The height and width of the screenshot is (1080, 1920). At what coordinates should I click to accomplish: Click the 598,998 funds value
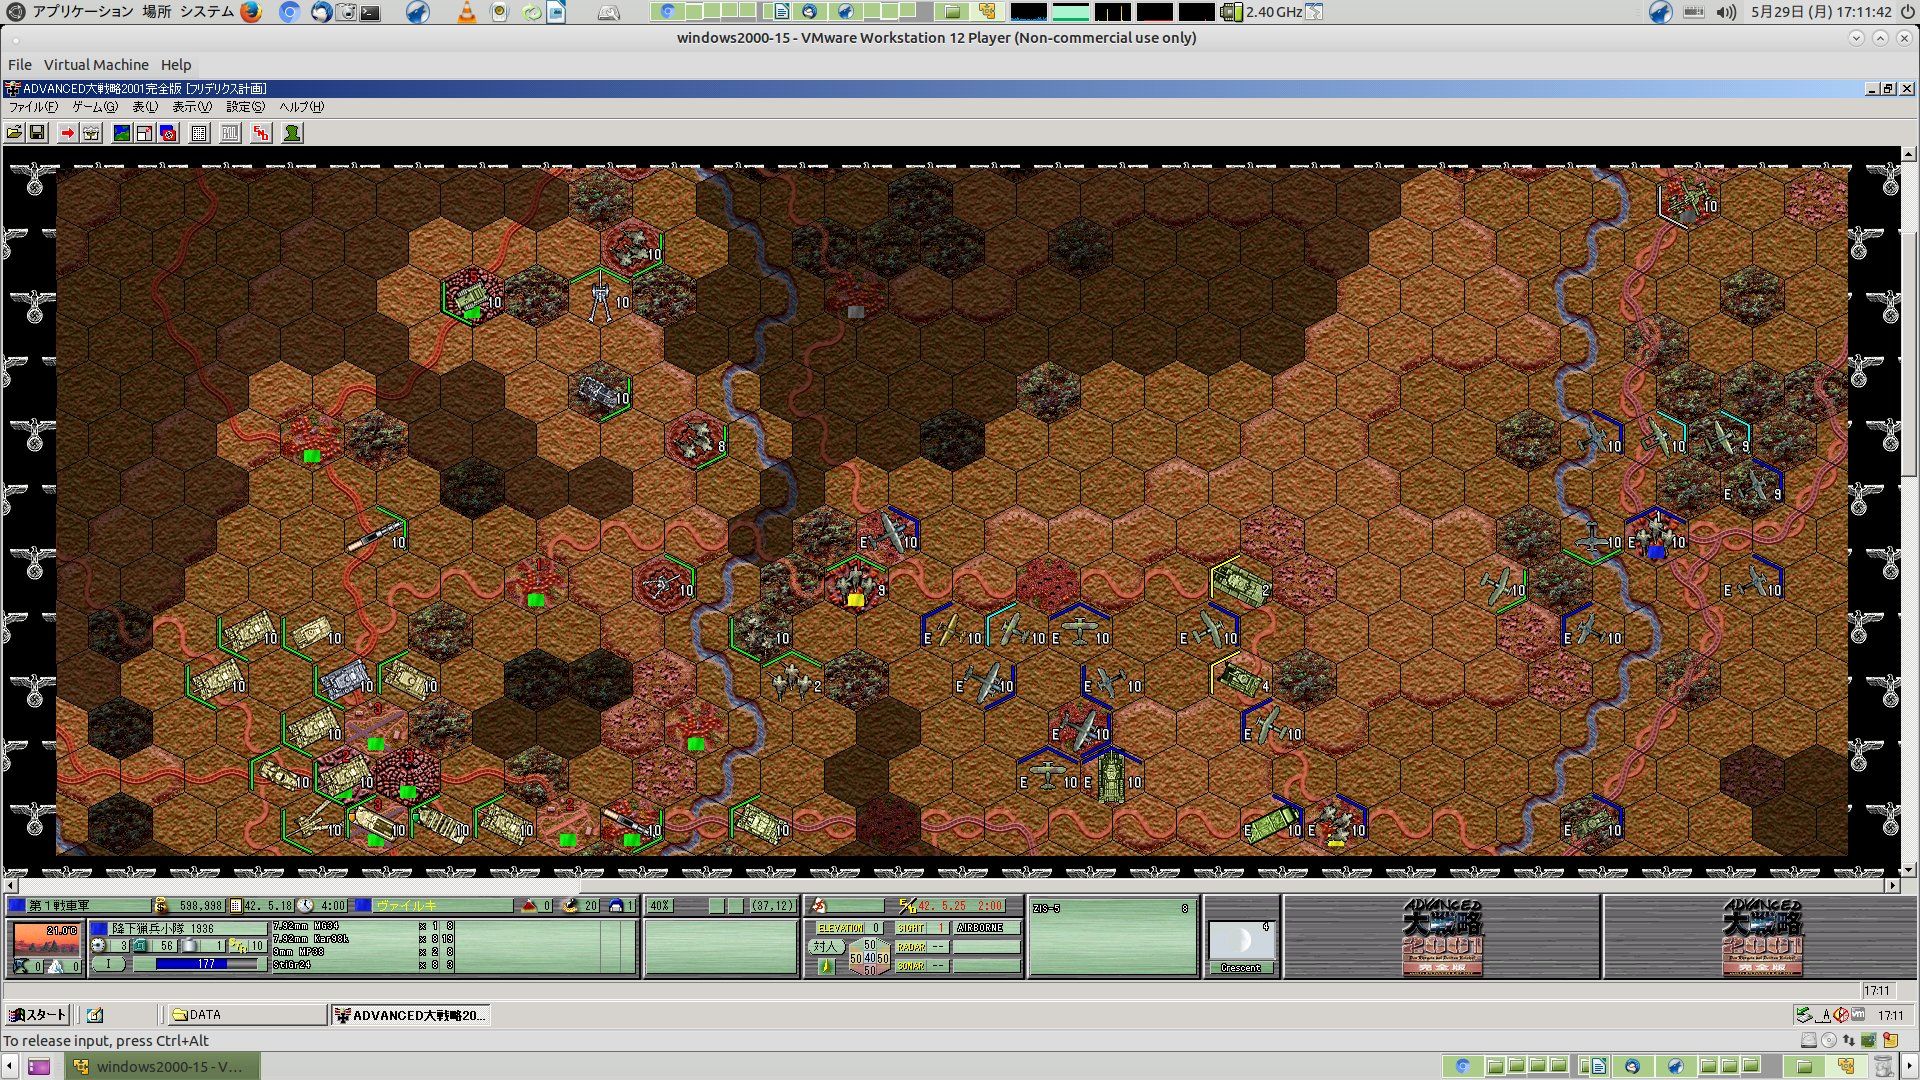coord(199,906)
